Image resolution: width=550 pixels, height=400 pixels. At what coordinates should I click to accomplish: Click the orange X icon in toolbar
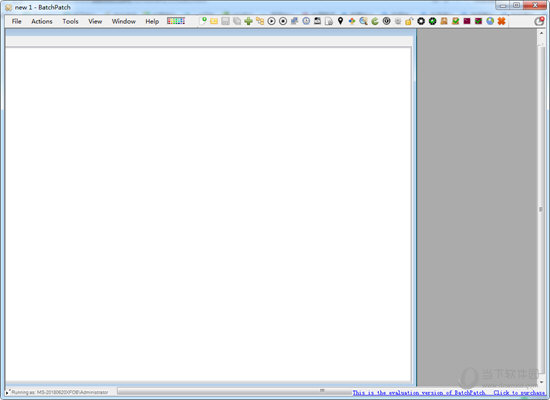point(502,21)
